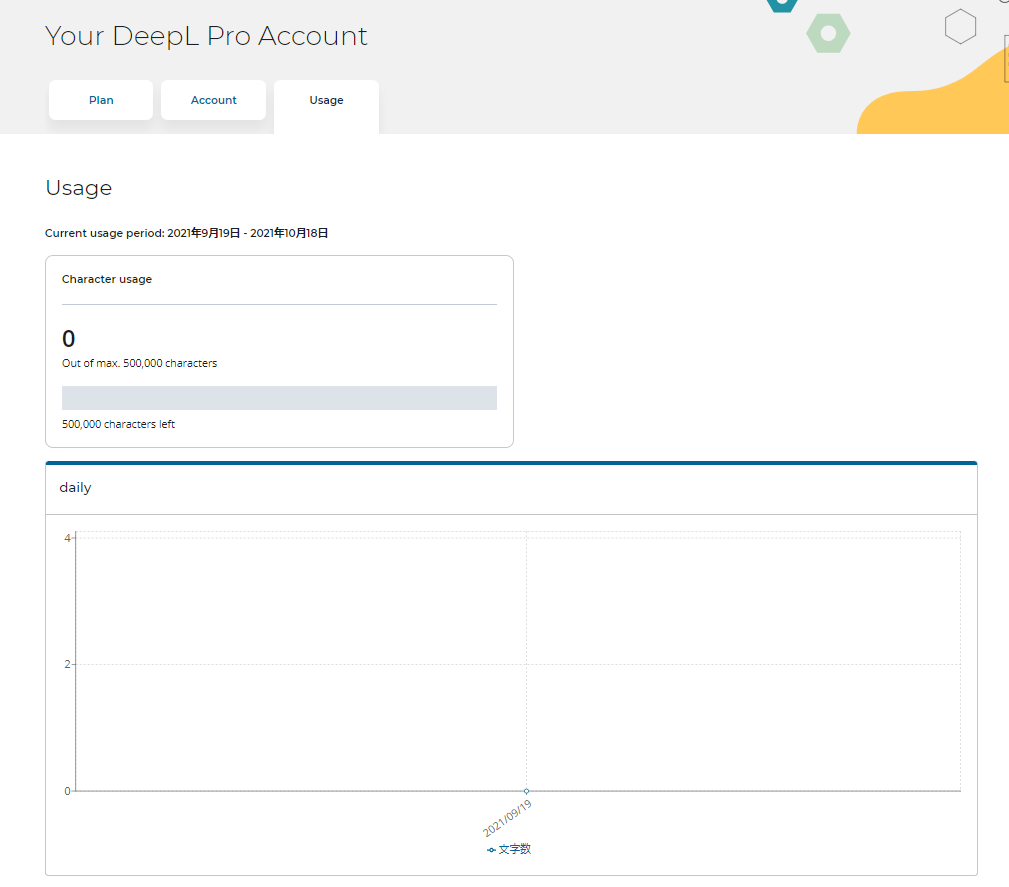
Task: Click the 'Character usage' card title
Action: (x=107, y=279)
